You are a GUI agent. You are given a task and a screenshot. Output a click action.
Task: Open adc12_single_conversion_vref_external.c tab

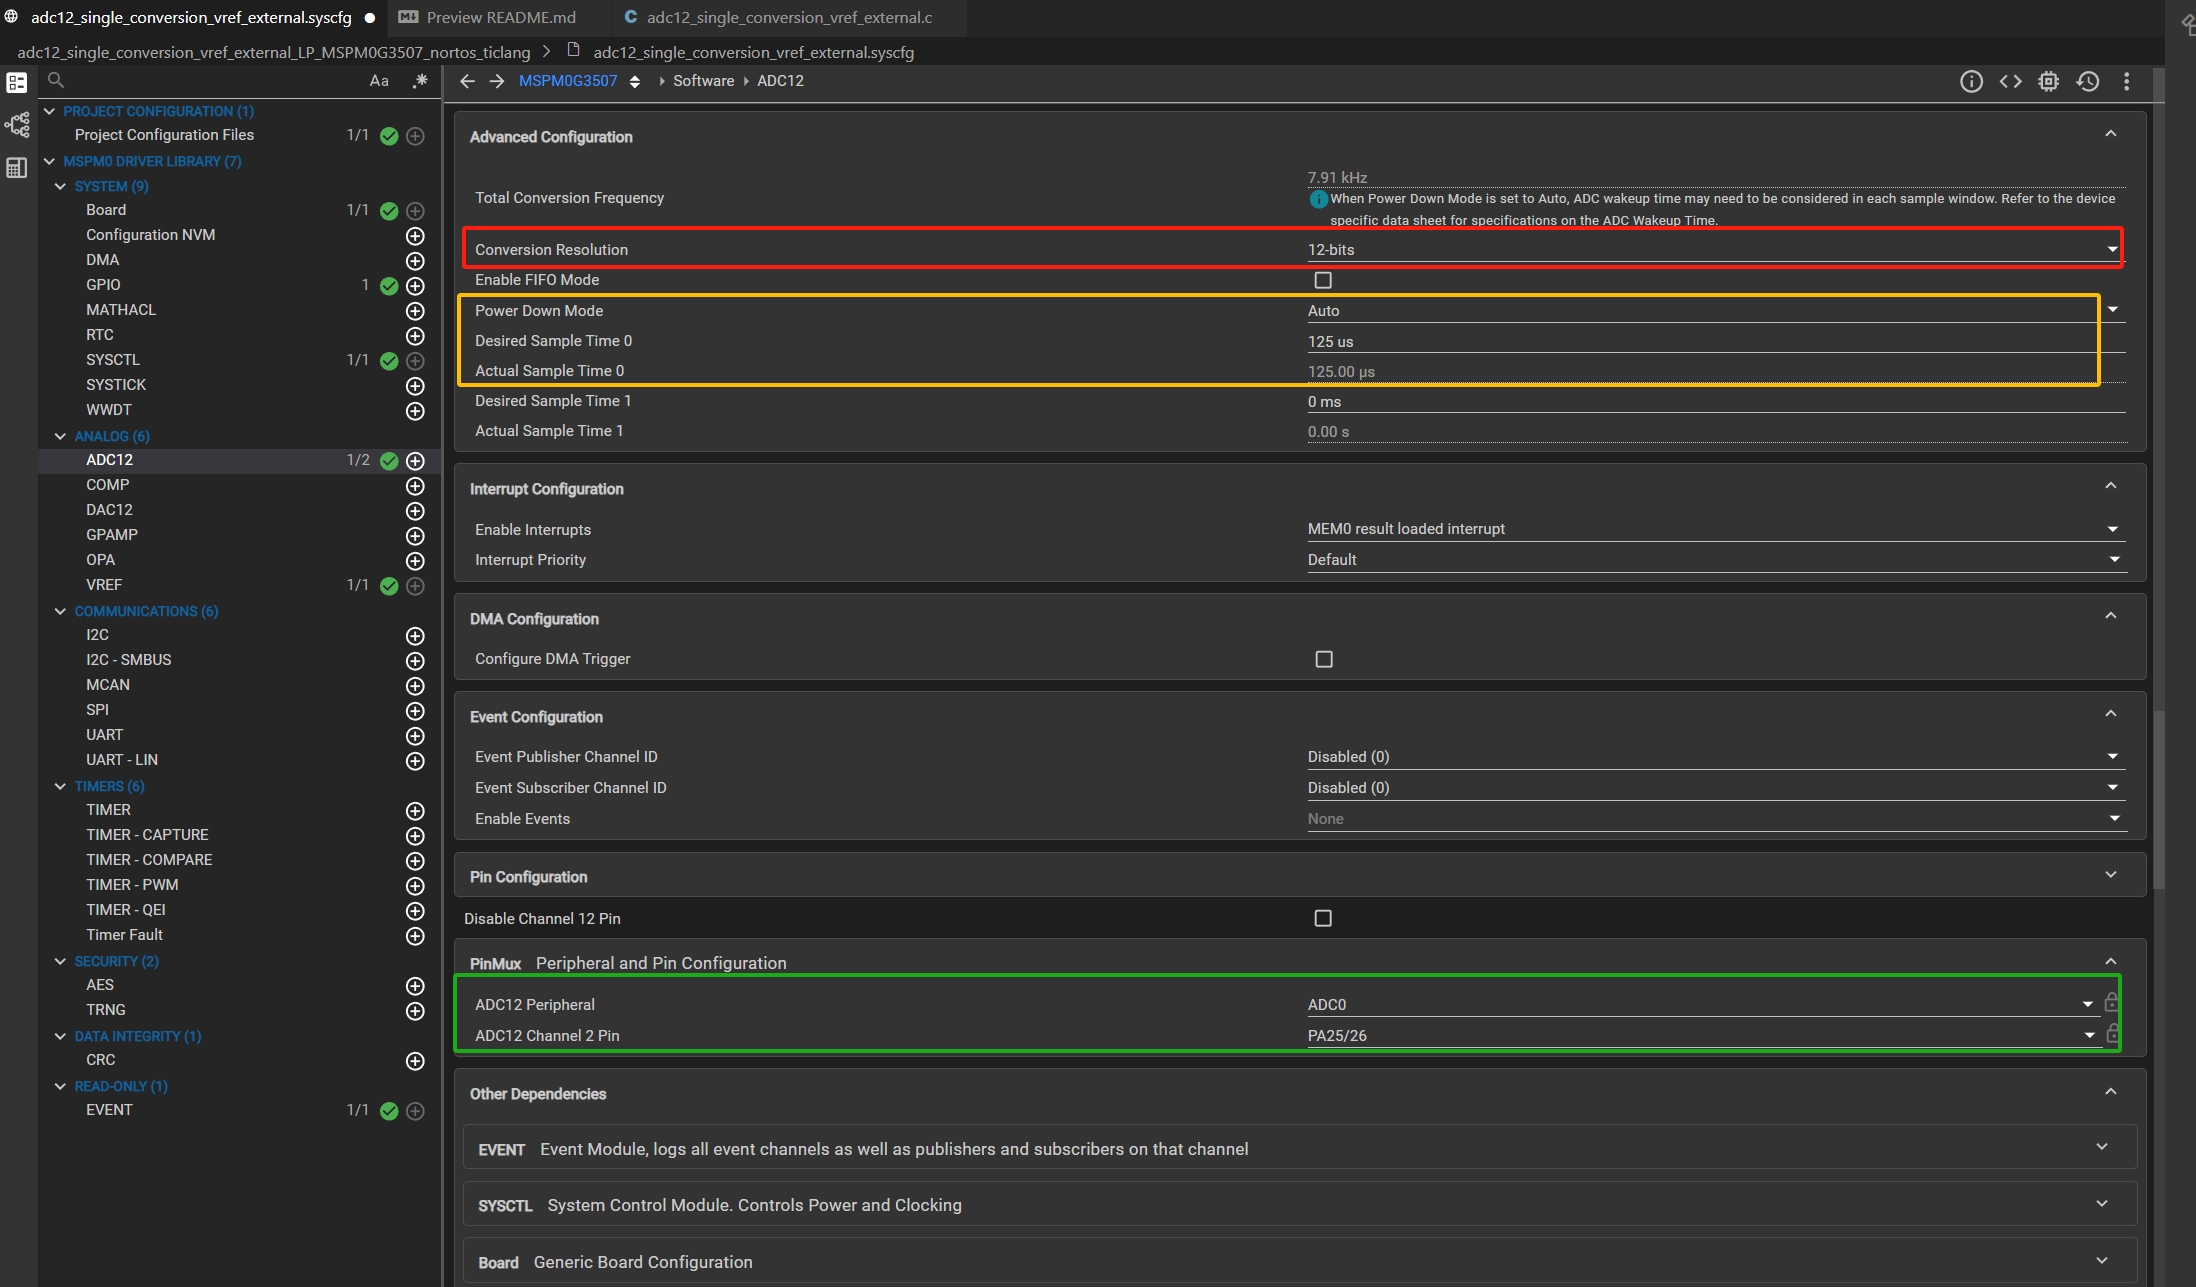[788, 17]
